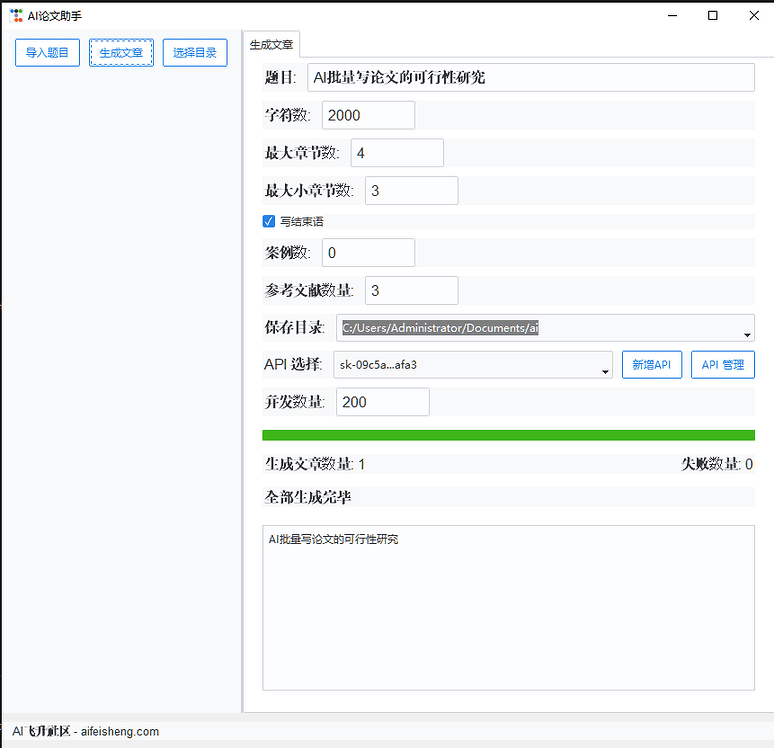Click the log entry AI批量写论文的可行性研究
The image size is (774, 748).
(333, 539)
